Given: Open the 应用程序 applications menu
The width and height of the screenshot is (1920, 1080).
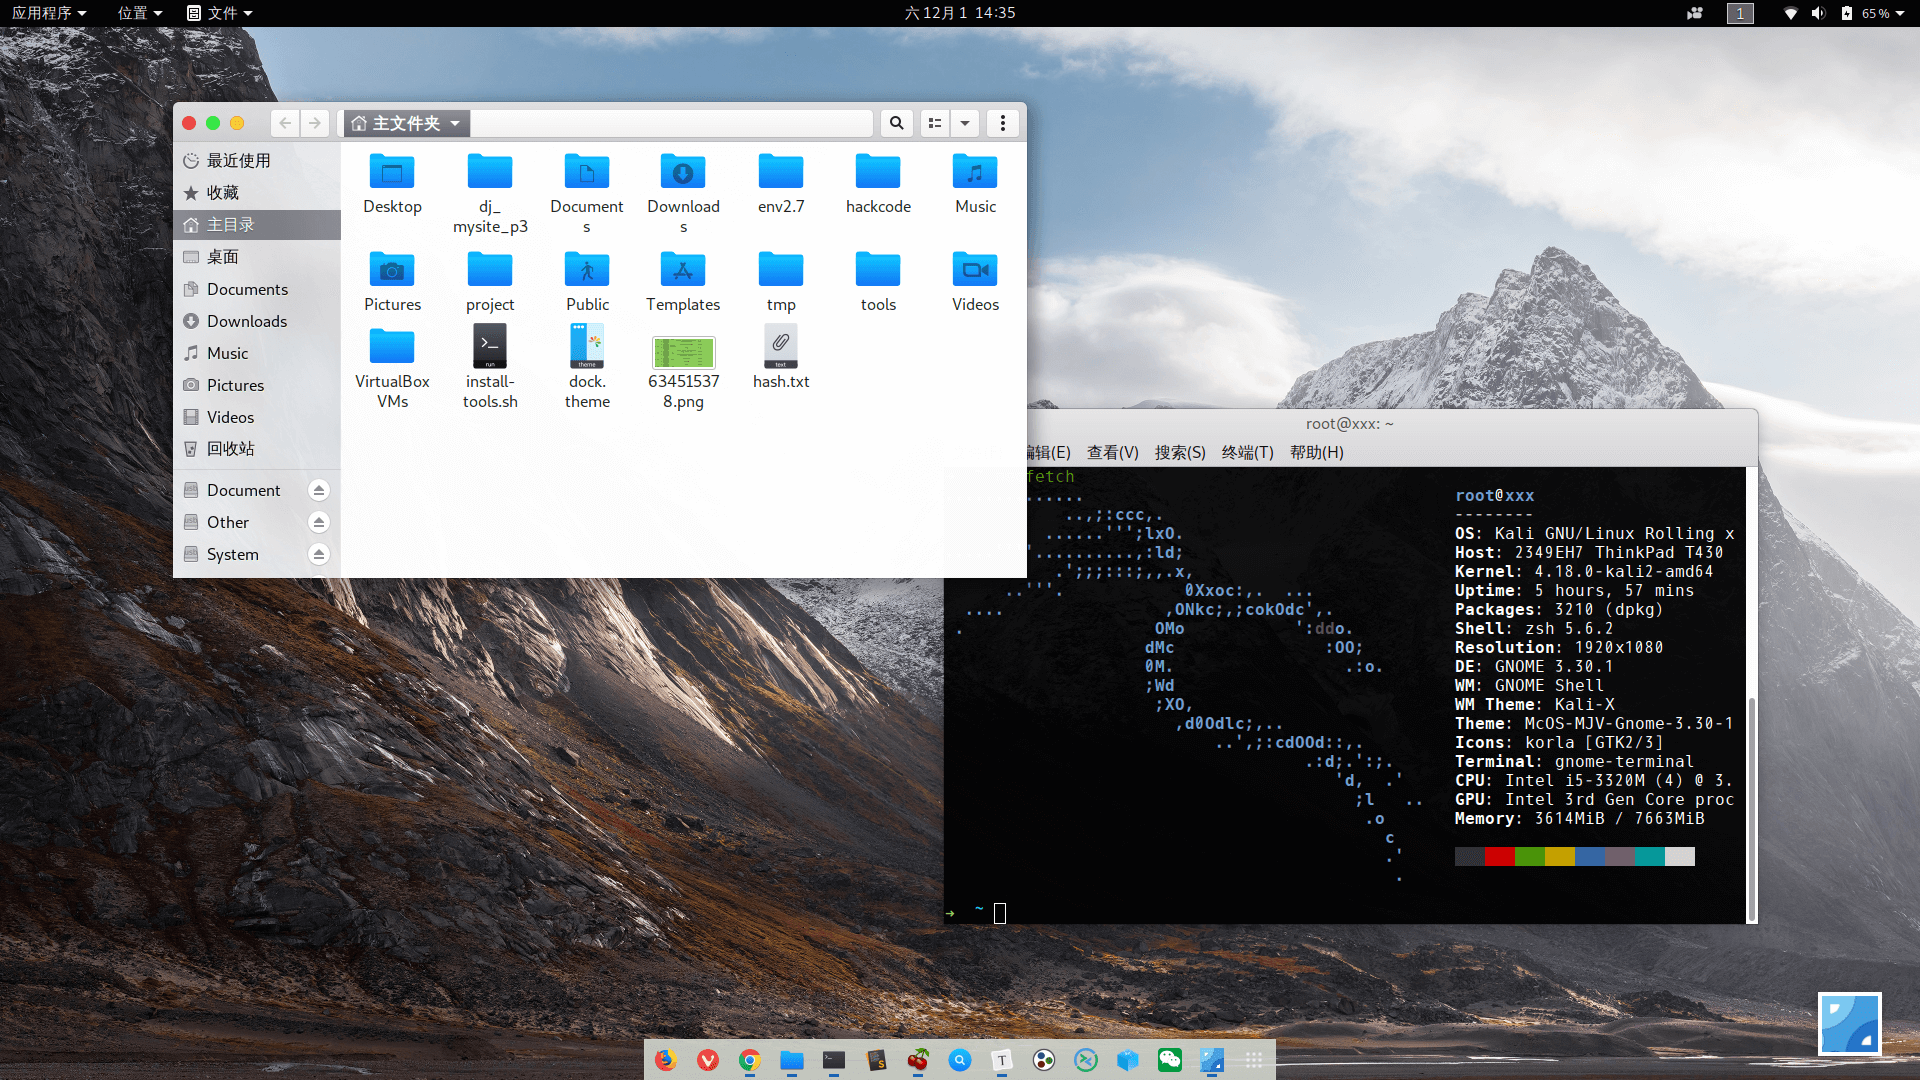Looking at the screenshot, I should tap(48, 13).
